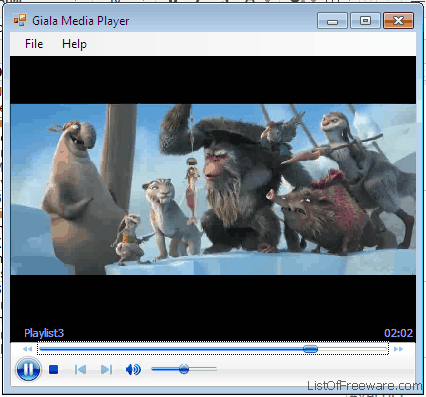Close the Giala Media Player window
This screenshot has height=397, width=426.
(x=398, y=21)
